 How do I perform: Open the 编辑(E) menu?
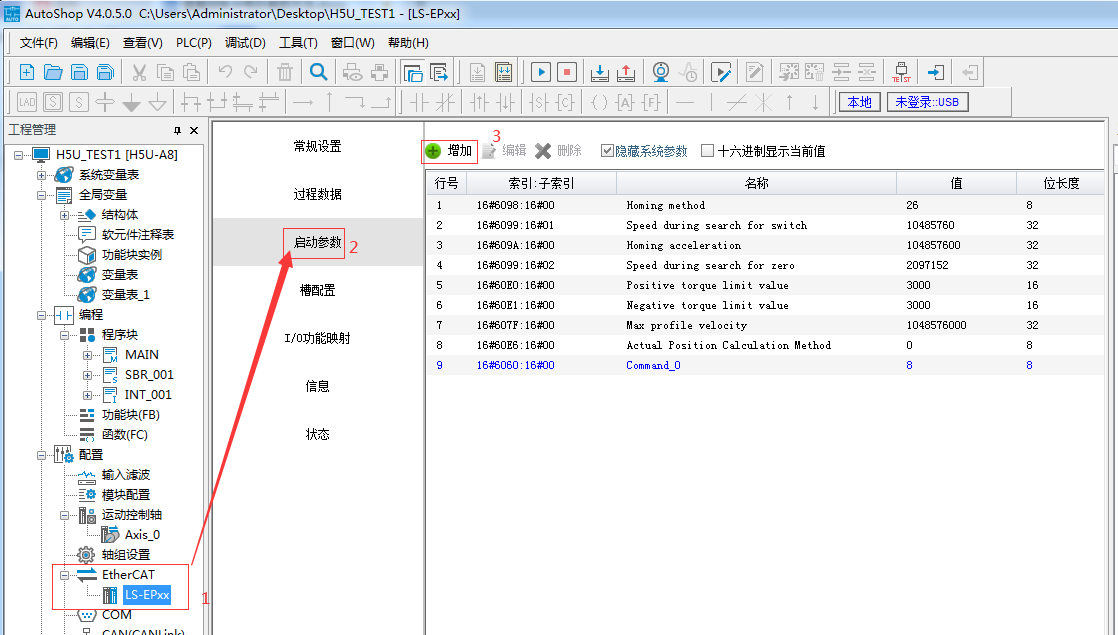click(x=91, y=43)
